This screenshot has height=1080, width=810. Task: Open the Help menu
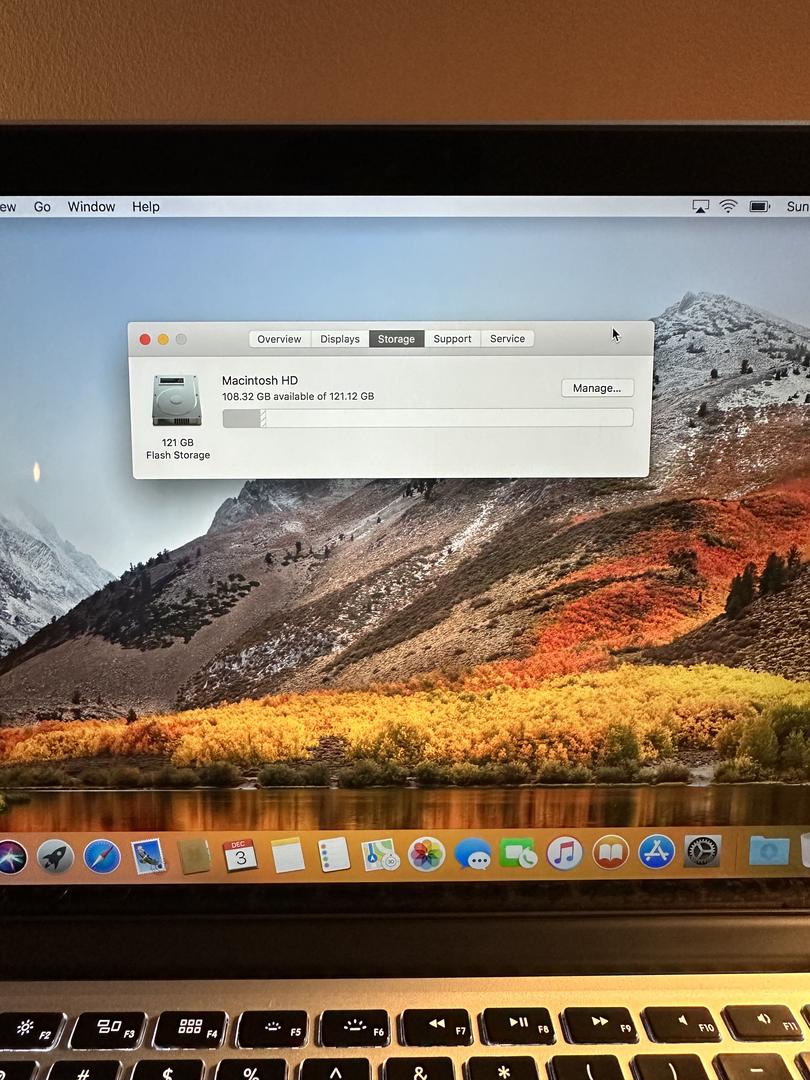coord(145,207)
